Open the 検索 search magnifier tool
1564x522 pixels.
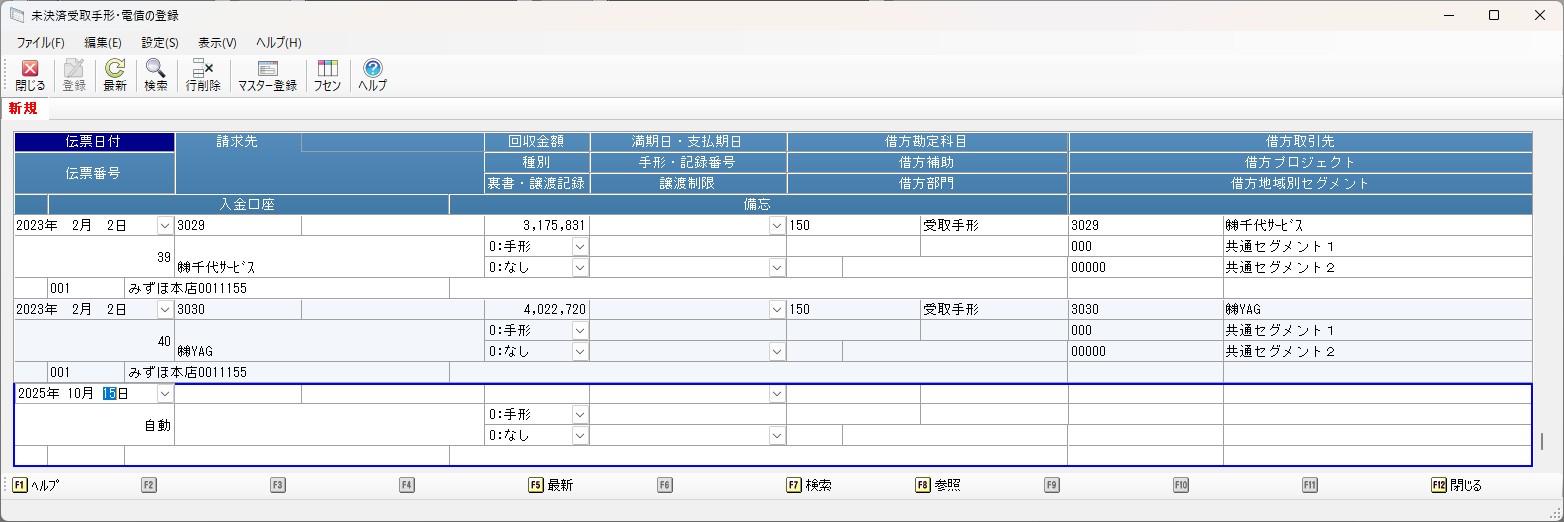[x=156, y=75]
